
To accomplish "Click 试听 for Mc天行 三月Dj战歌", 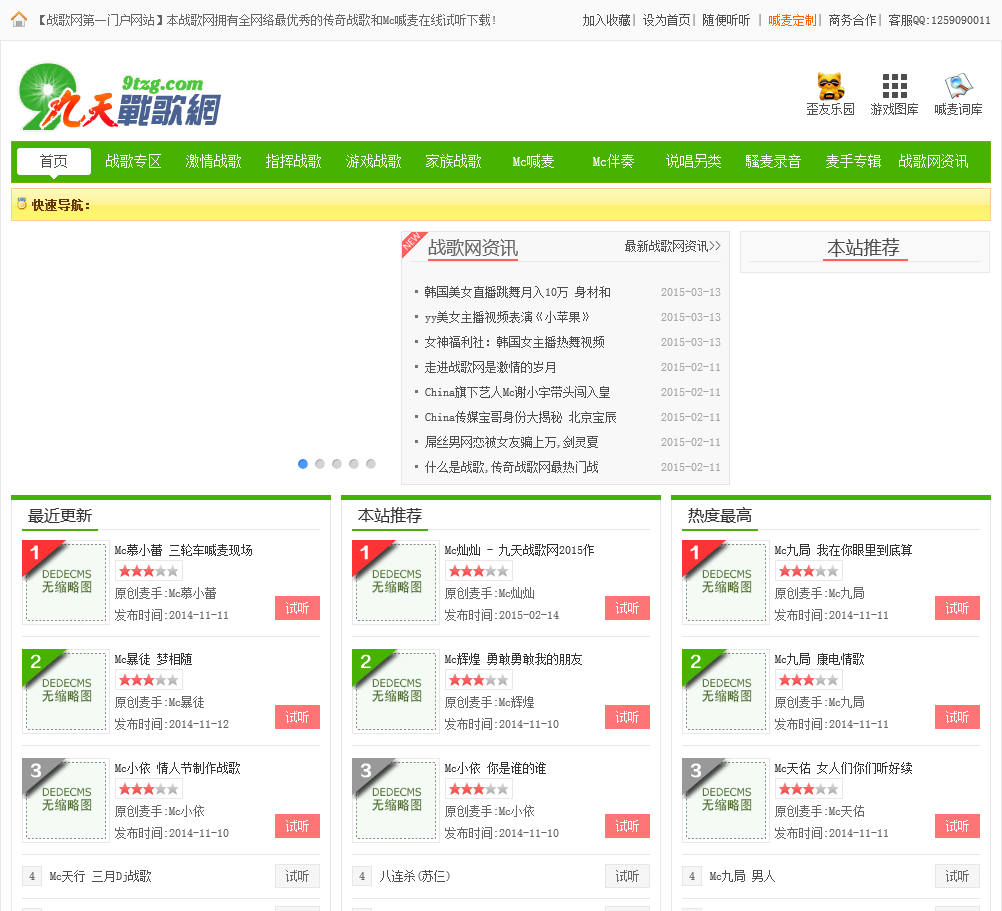I will pos(297,876).
